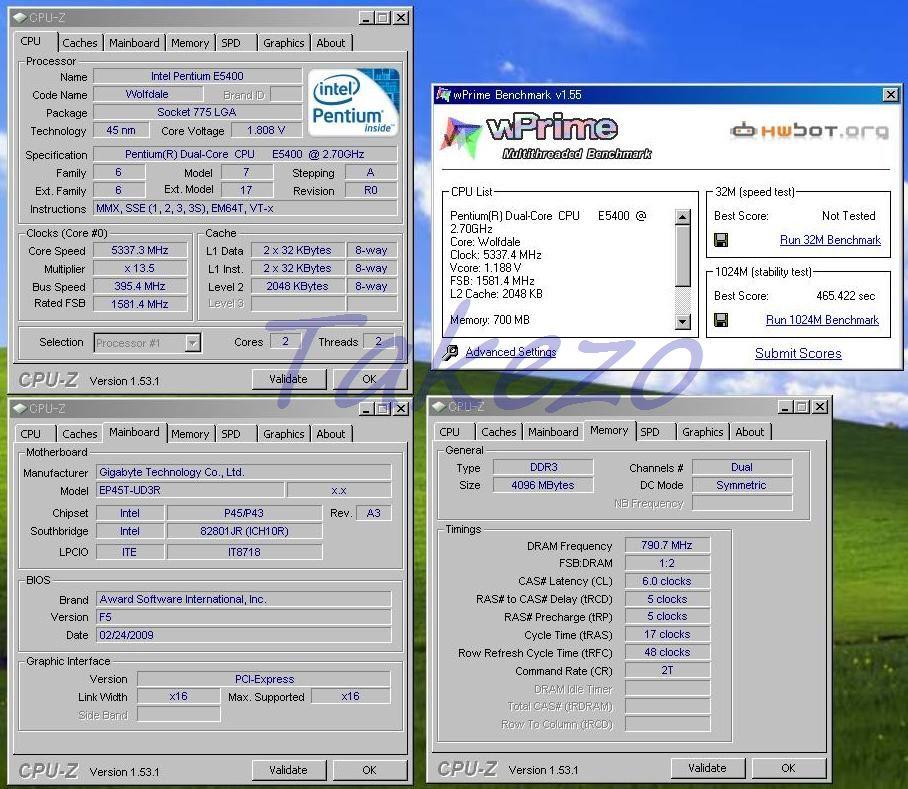Click the Advanced Settings wrench icon in wPrime
Image resolution: width=908 pixels, height=789 pixels.
tap(450, 352)
